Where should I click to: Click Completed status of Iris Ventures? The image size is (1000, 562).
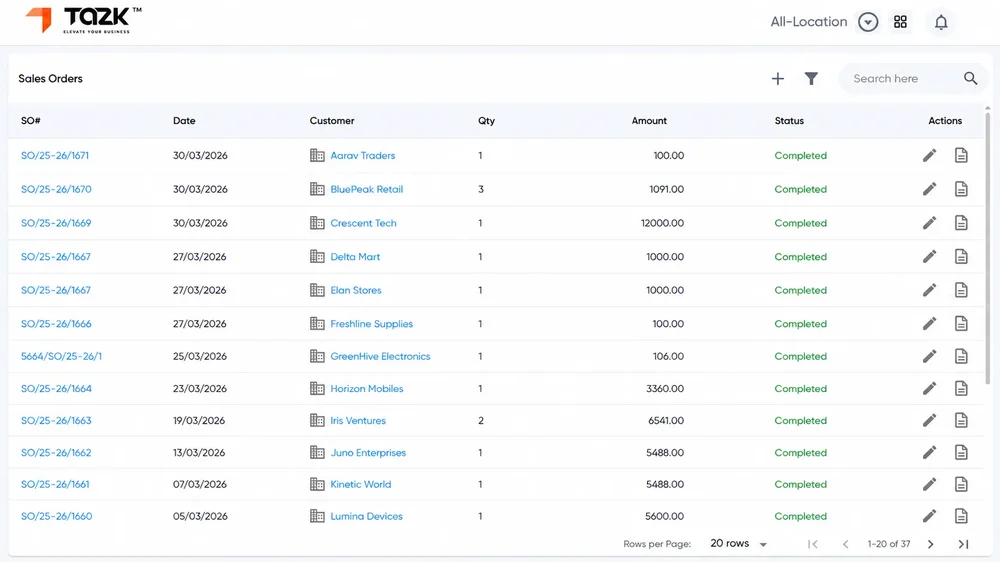click(x=800, y=420)
